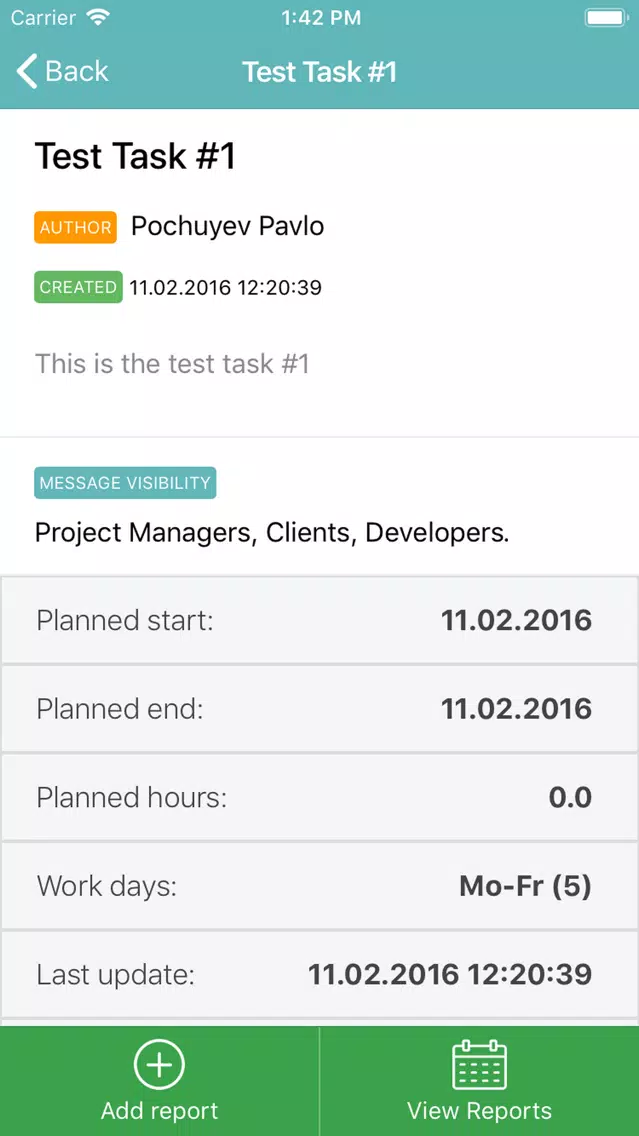Tap the green CREATED badge
Viewport: 639px width, 1136px height.
pos(78,287)
